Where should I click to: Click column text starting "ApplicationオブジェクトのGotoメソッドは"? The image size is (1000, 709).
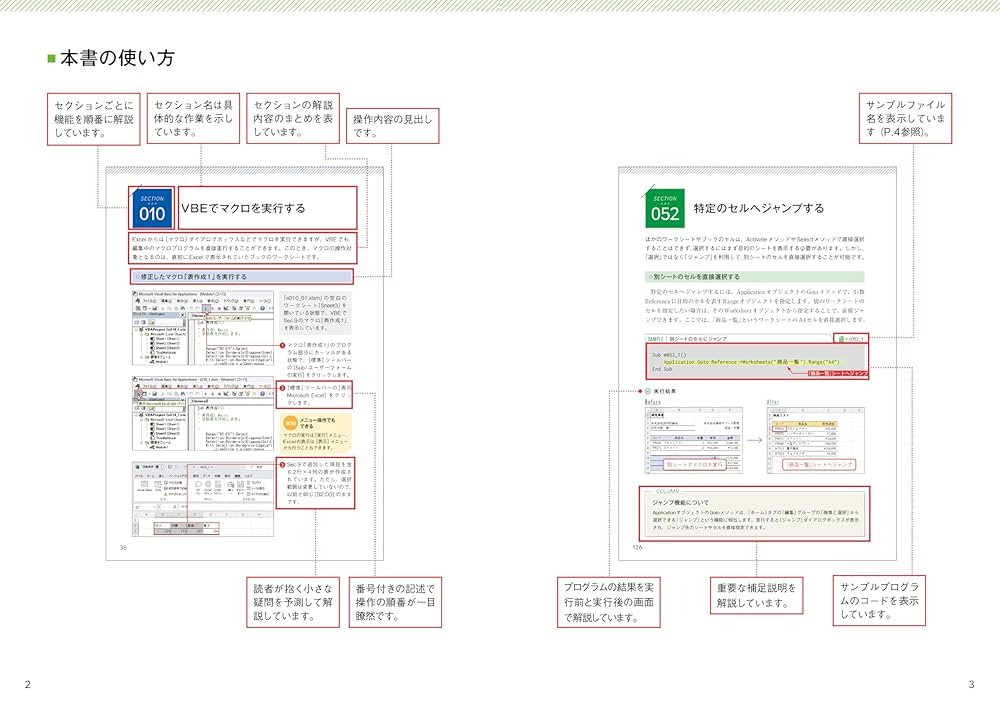pyautogui.click(x=755, y=520)
